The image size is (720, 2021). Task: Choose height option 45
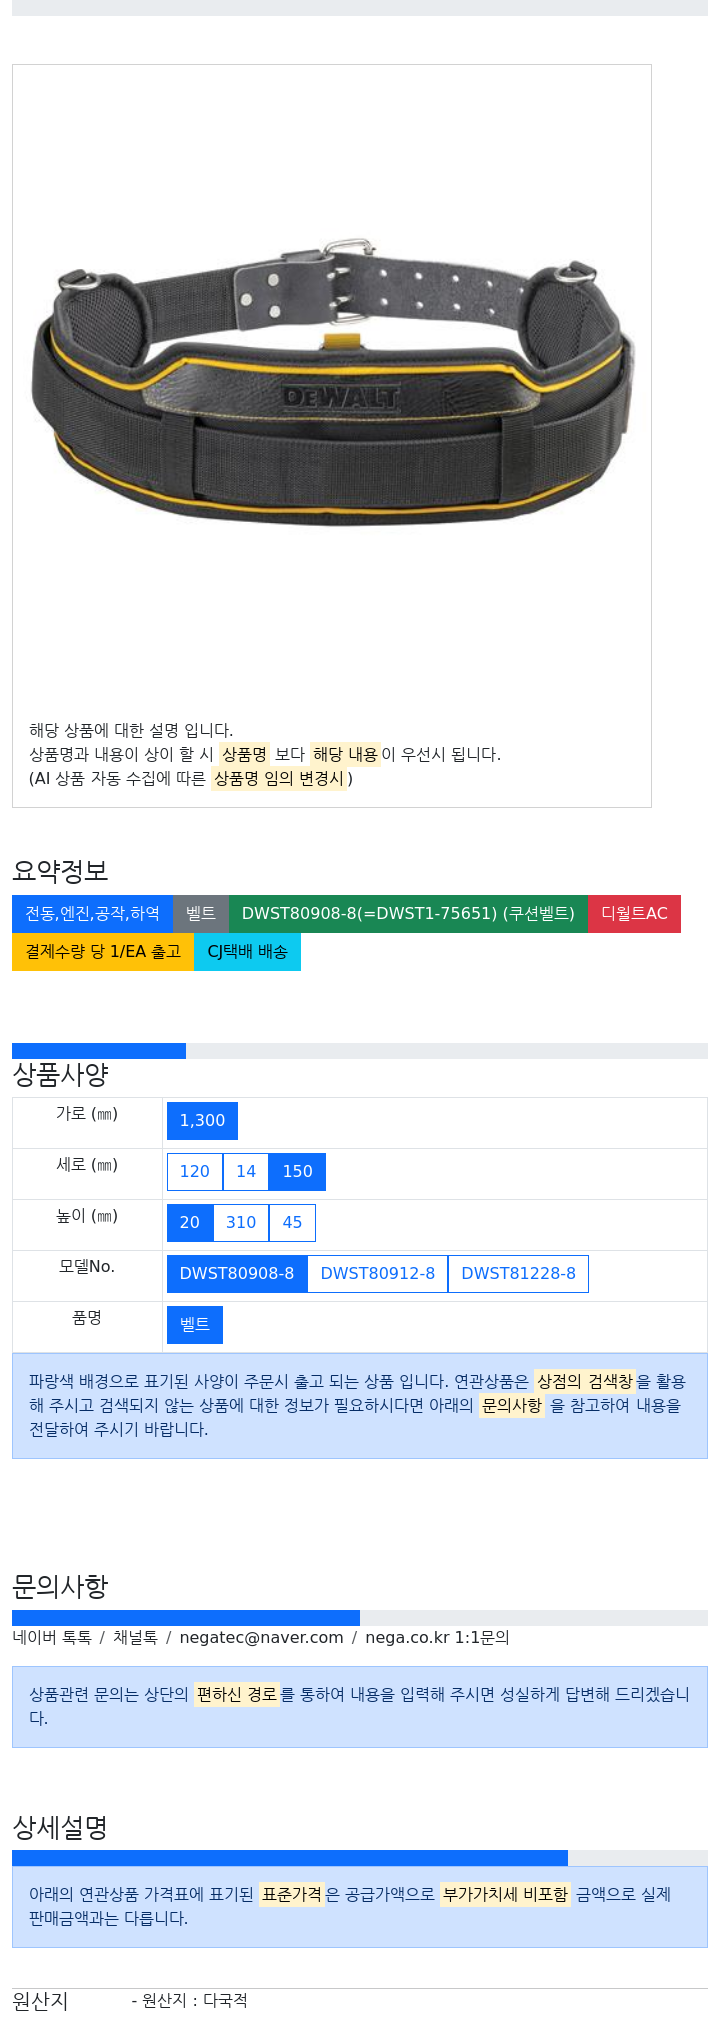pyautogui.click(x=292, y=1223)
